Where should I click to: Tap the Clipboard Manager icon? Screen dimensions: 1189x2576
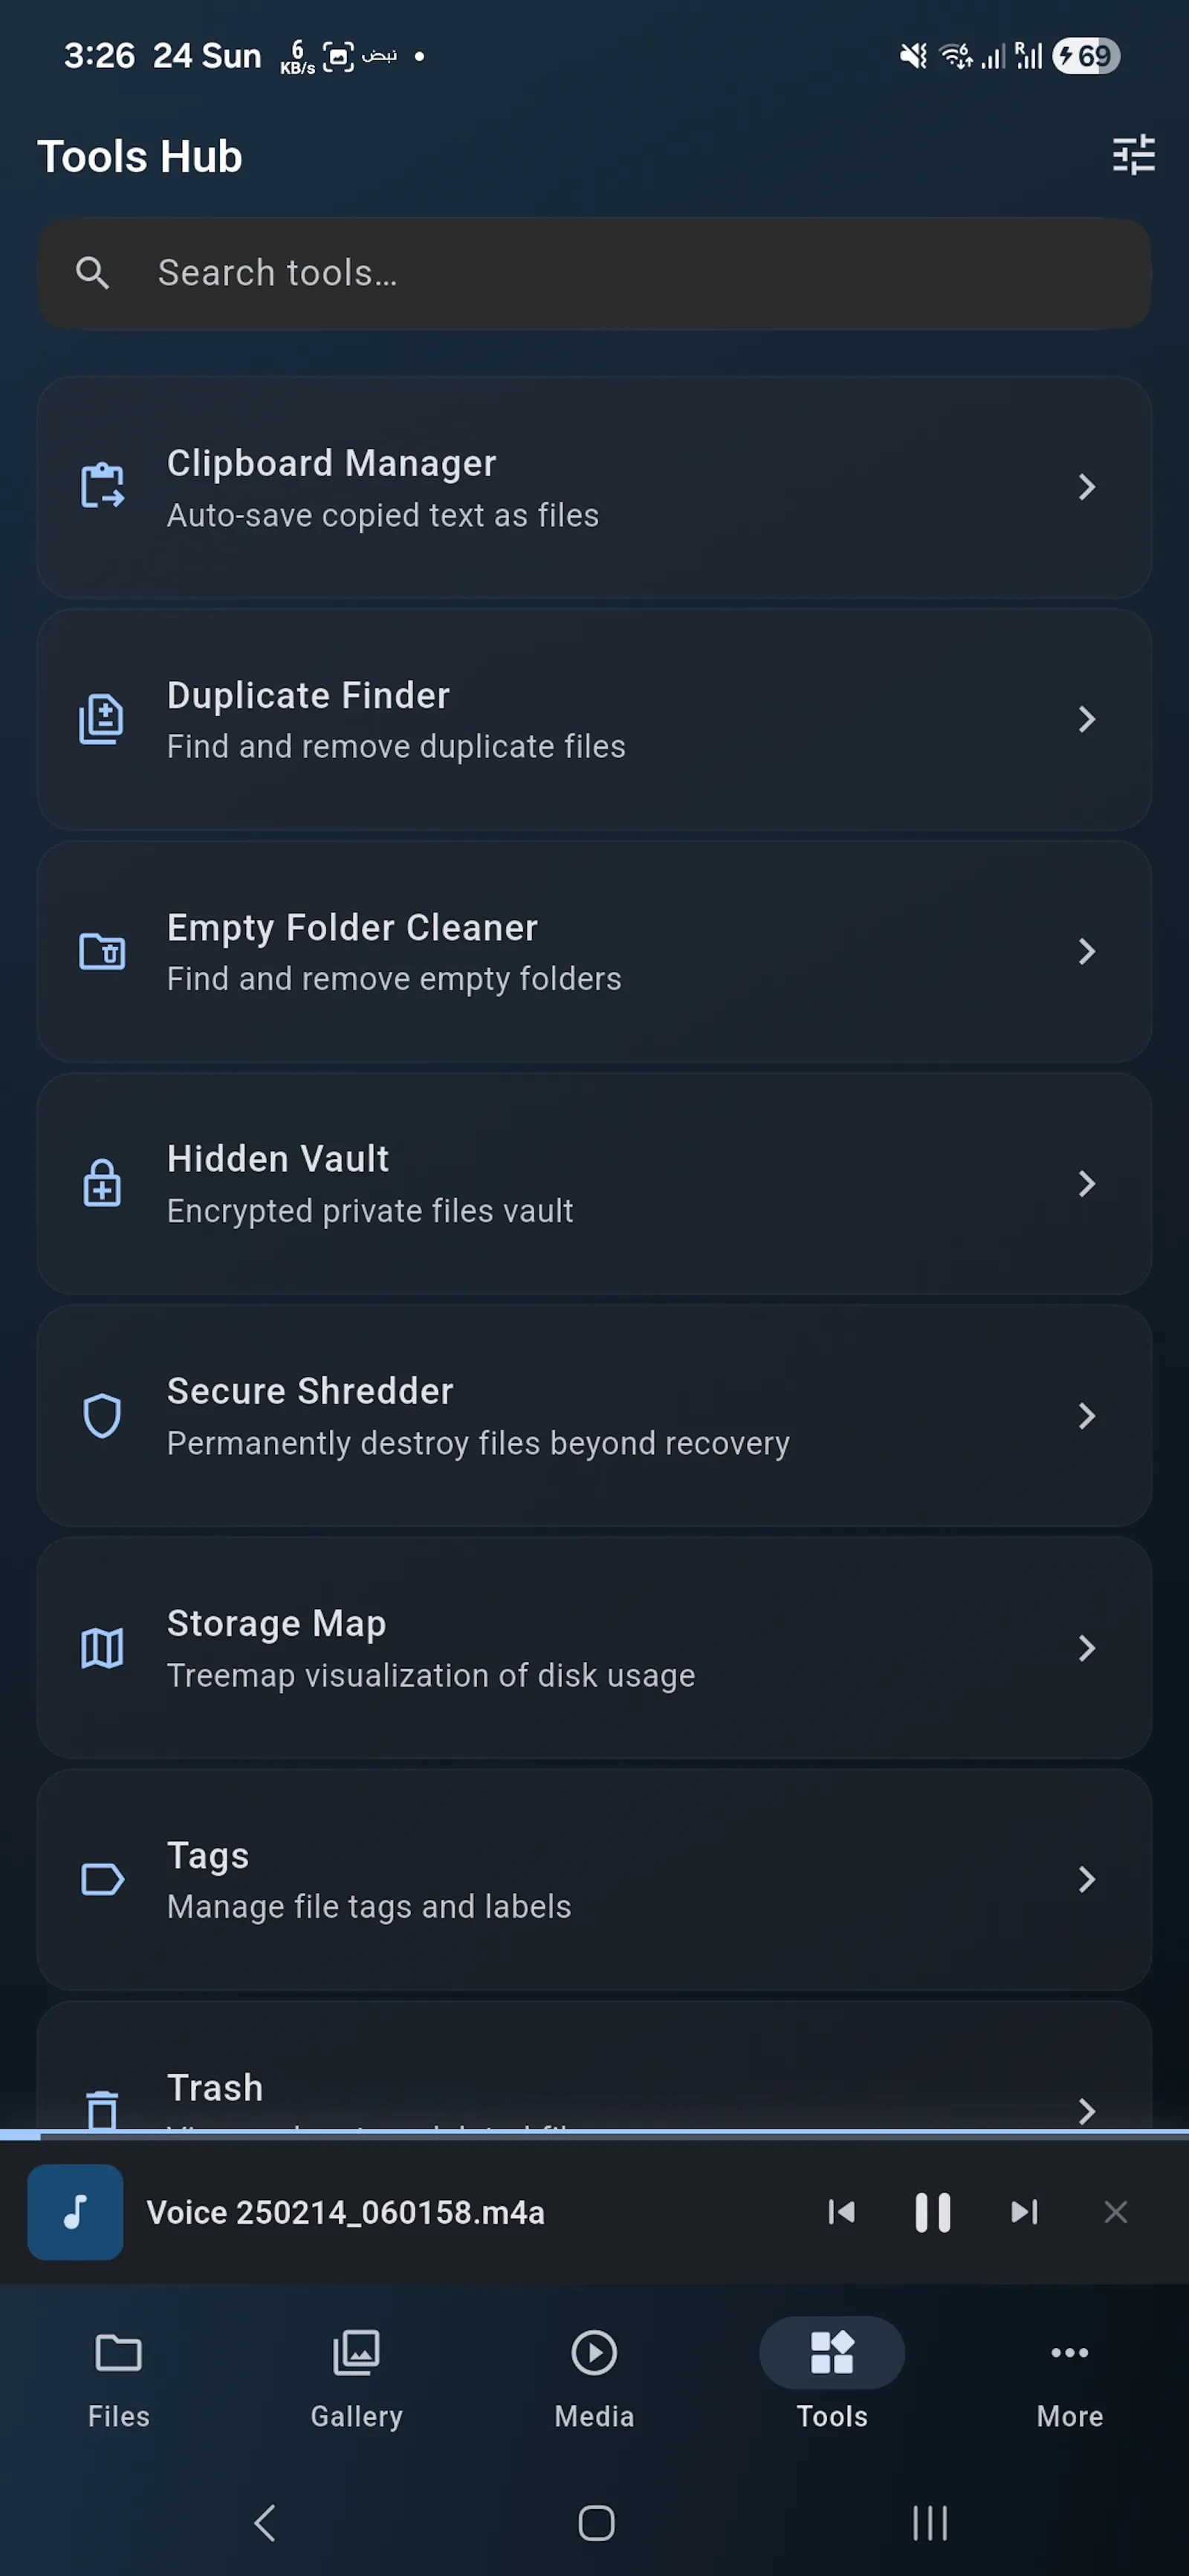pyautogui.click(x=102, y=487)
